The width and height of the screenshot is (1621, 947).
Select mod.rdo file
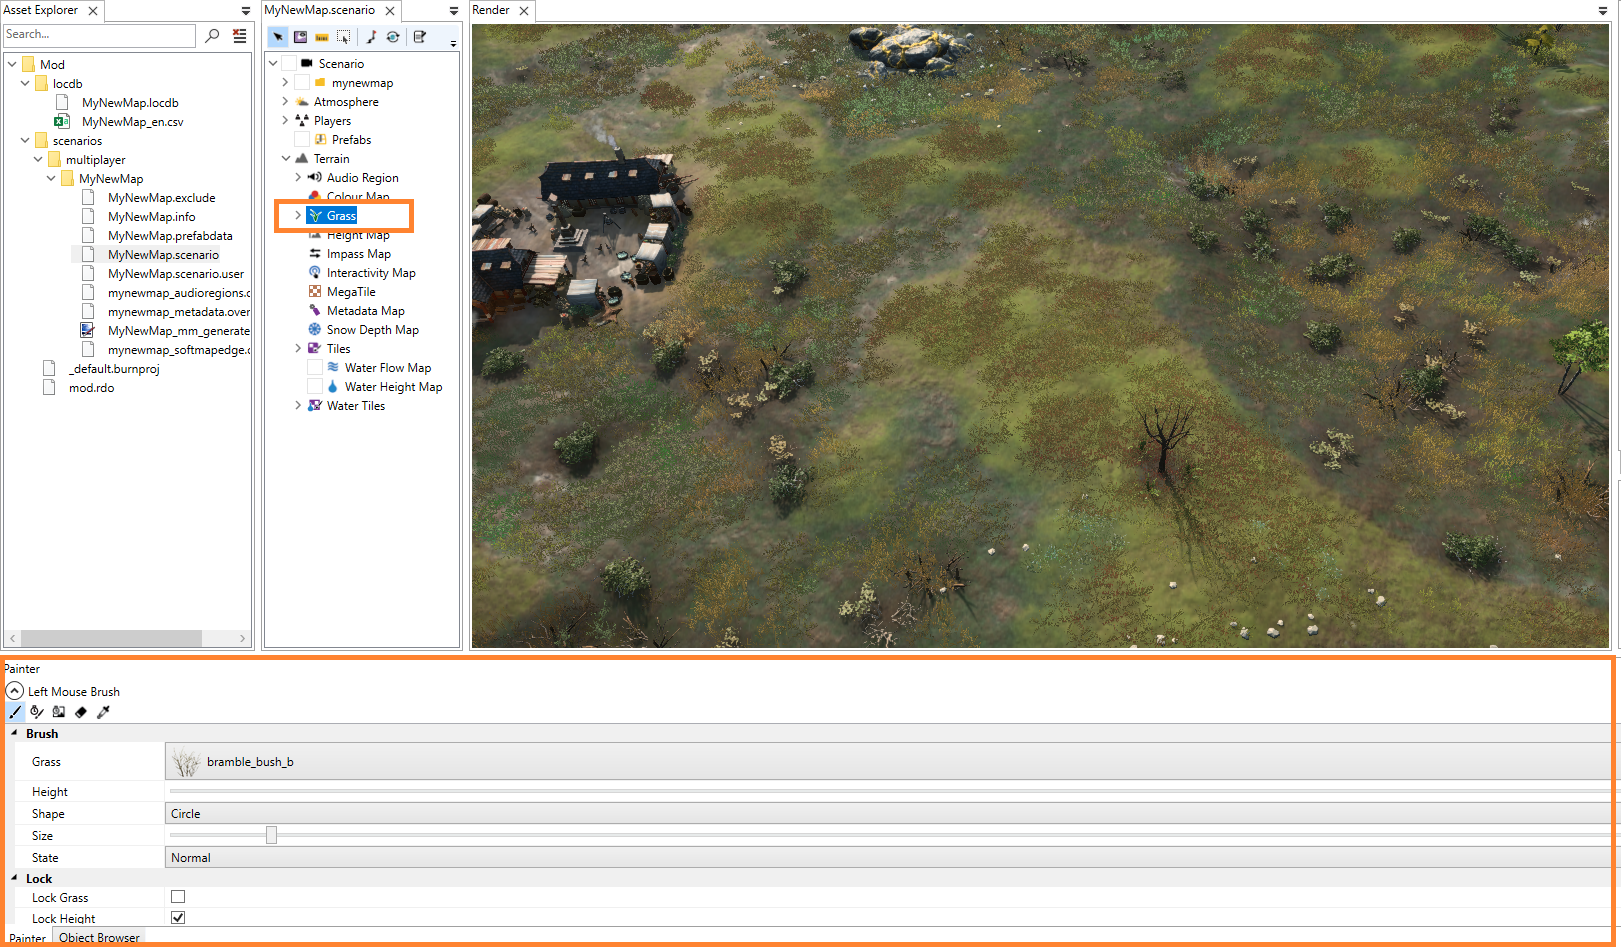tap(91, 388)
